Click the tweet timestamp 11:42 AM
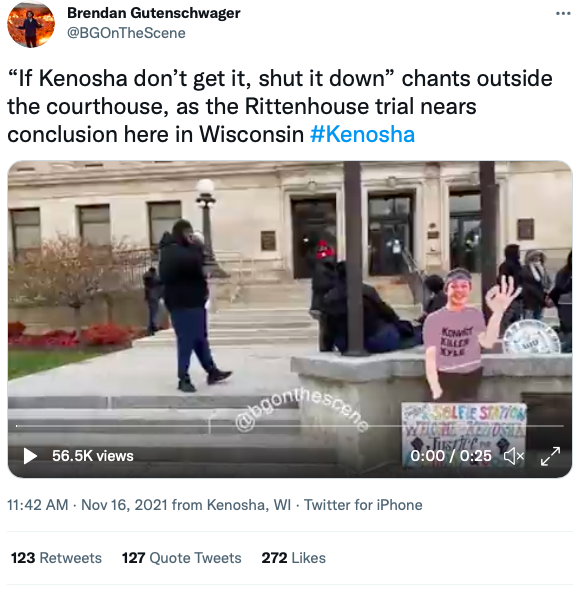 point(38,505)
